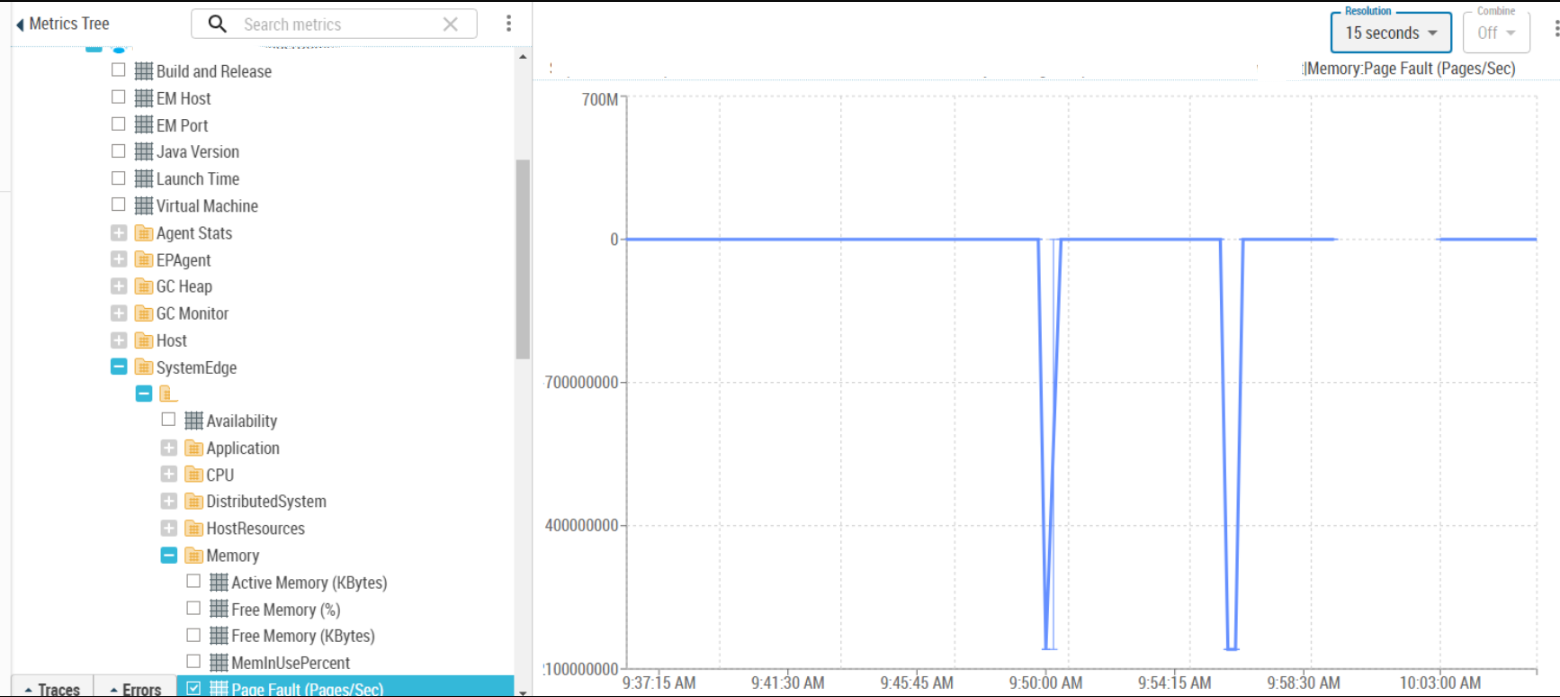
Task: Click the Agent Stats folder icon
Action: [143, 233]
